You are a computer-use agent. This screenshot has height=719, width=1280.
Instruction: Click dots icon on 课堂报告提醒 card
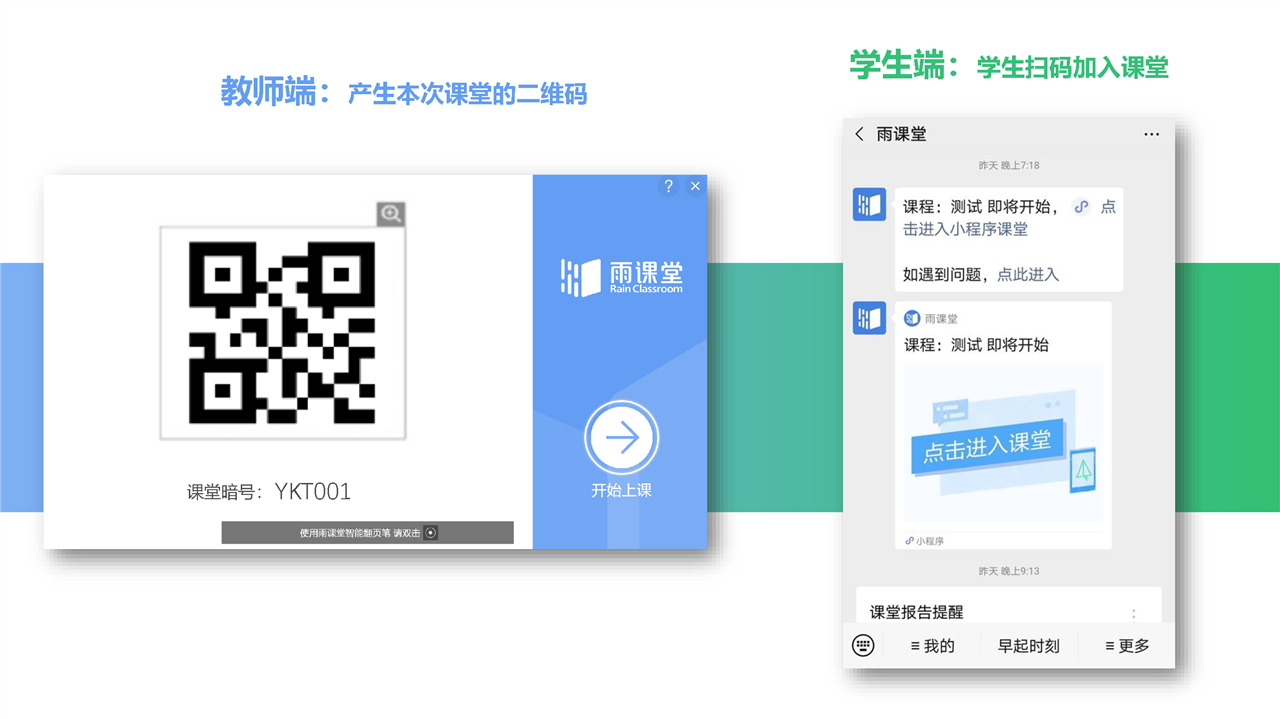coord(1133,614)
